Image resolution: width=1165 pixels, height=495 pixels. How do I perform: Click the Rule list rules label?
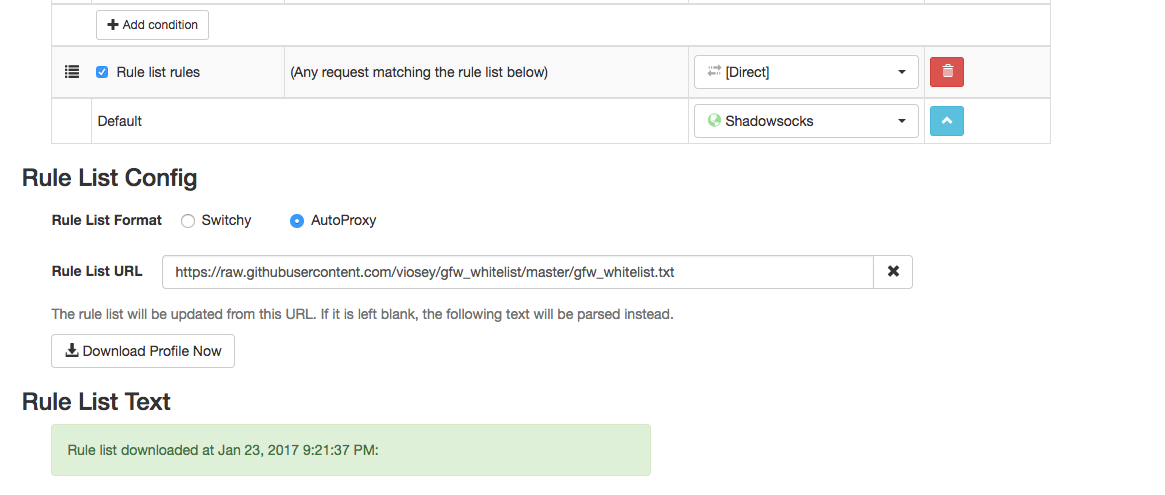point(158,72)
